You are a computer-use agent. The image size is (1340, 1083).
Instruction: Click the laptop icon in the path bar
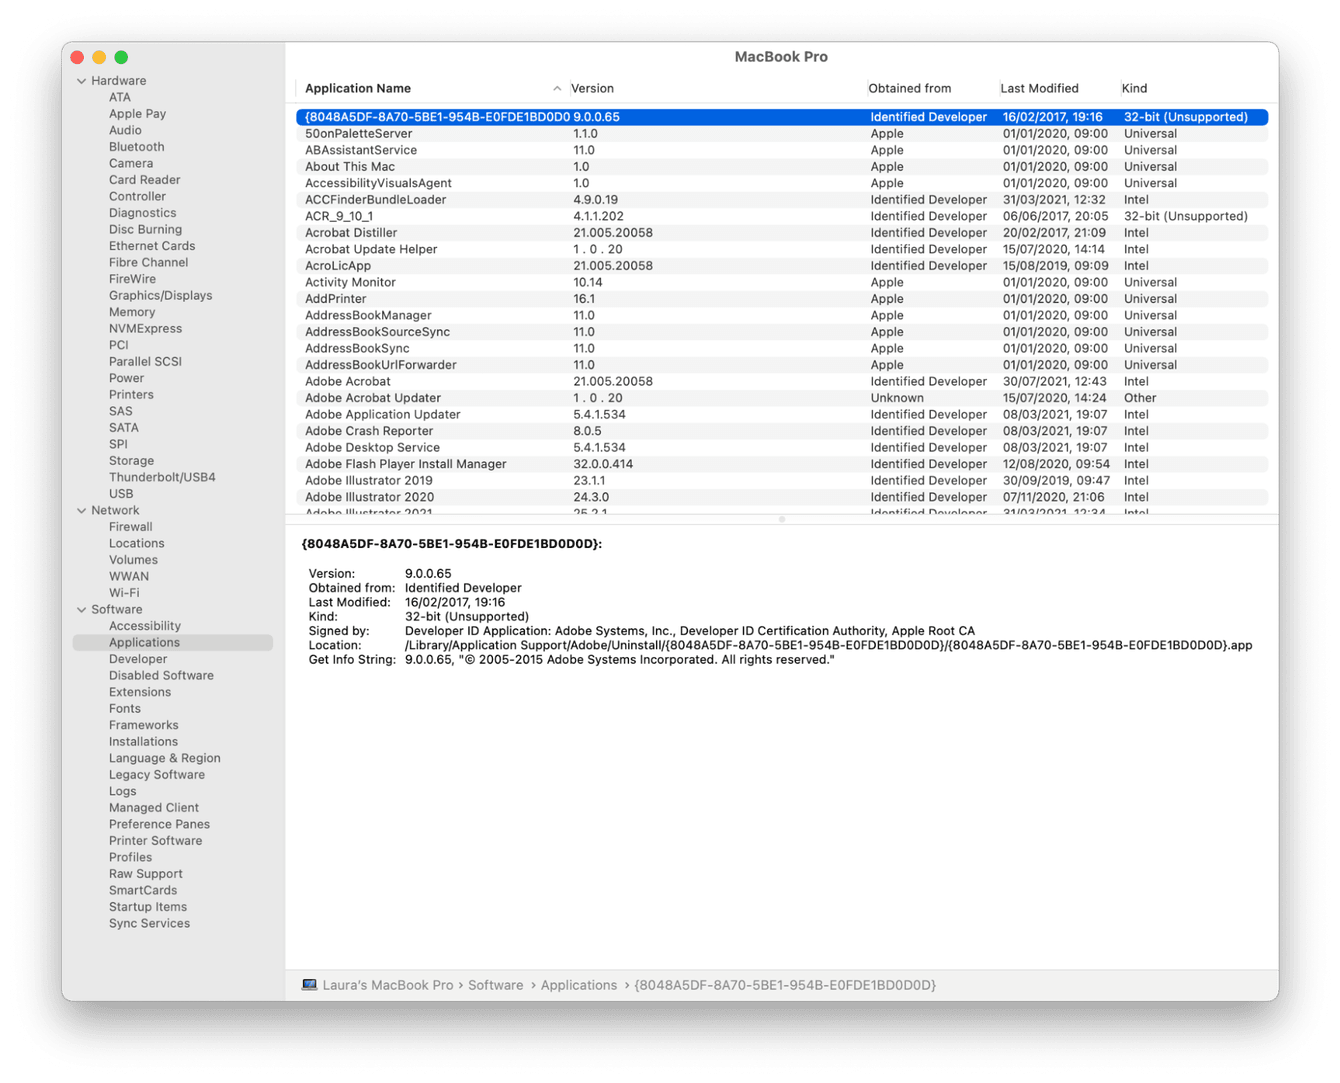310,985
